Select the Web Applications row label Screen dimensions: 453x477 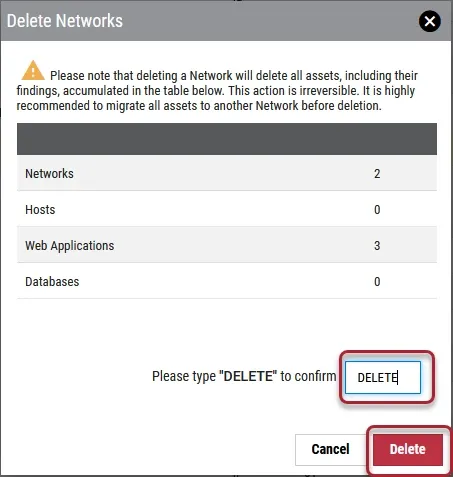[70, 246]
